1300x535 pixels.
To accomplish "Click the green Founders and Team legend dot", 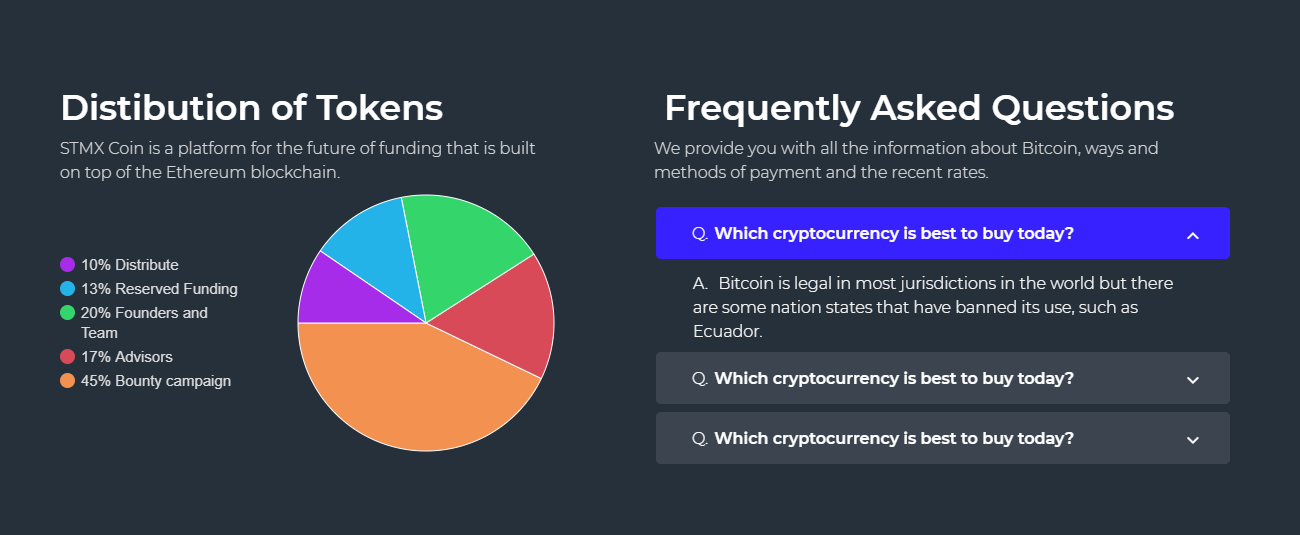I will click(68, 313).
